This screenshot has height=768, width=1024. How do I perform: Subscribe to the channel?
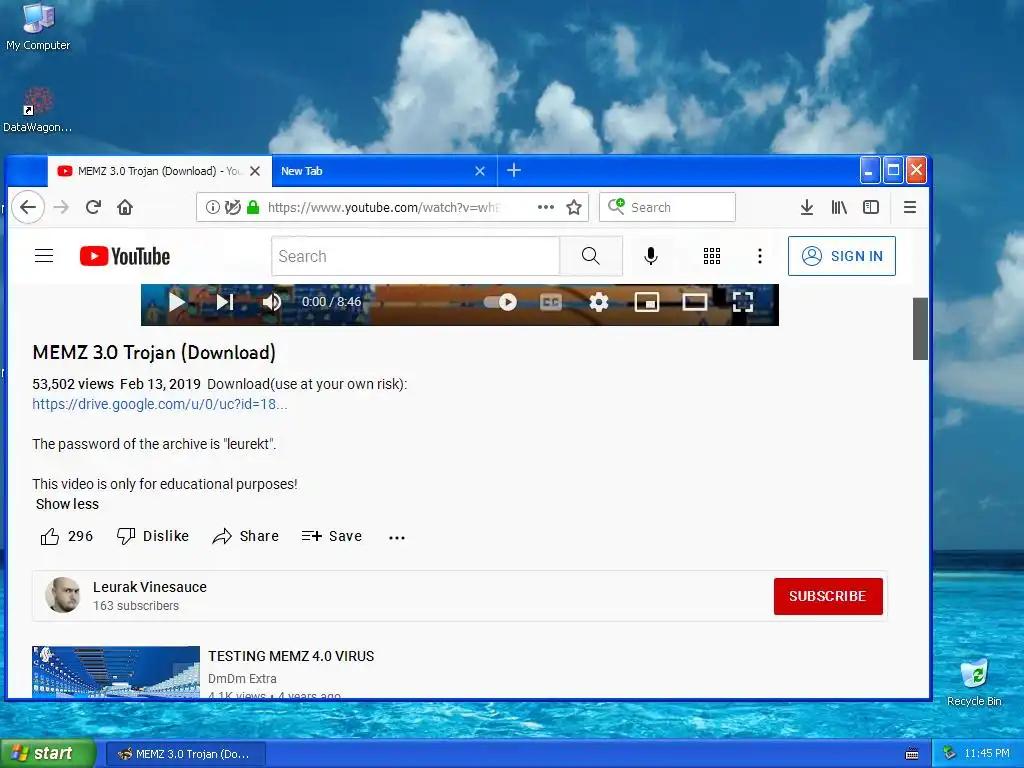pos(828,596)
